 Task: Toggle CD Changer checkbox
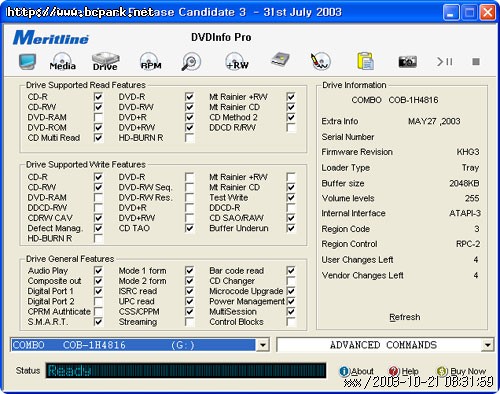coord(291,281)
